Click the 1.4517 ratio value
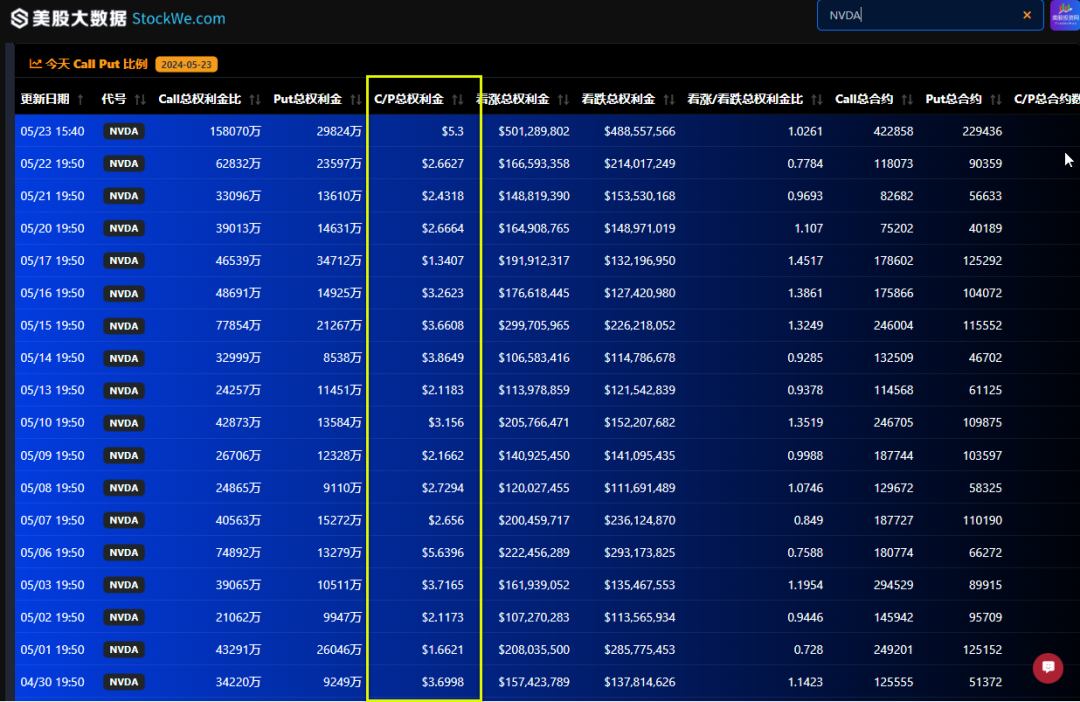 coord(805,260)
